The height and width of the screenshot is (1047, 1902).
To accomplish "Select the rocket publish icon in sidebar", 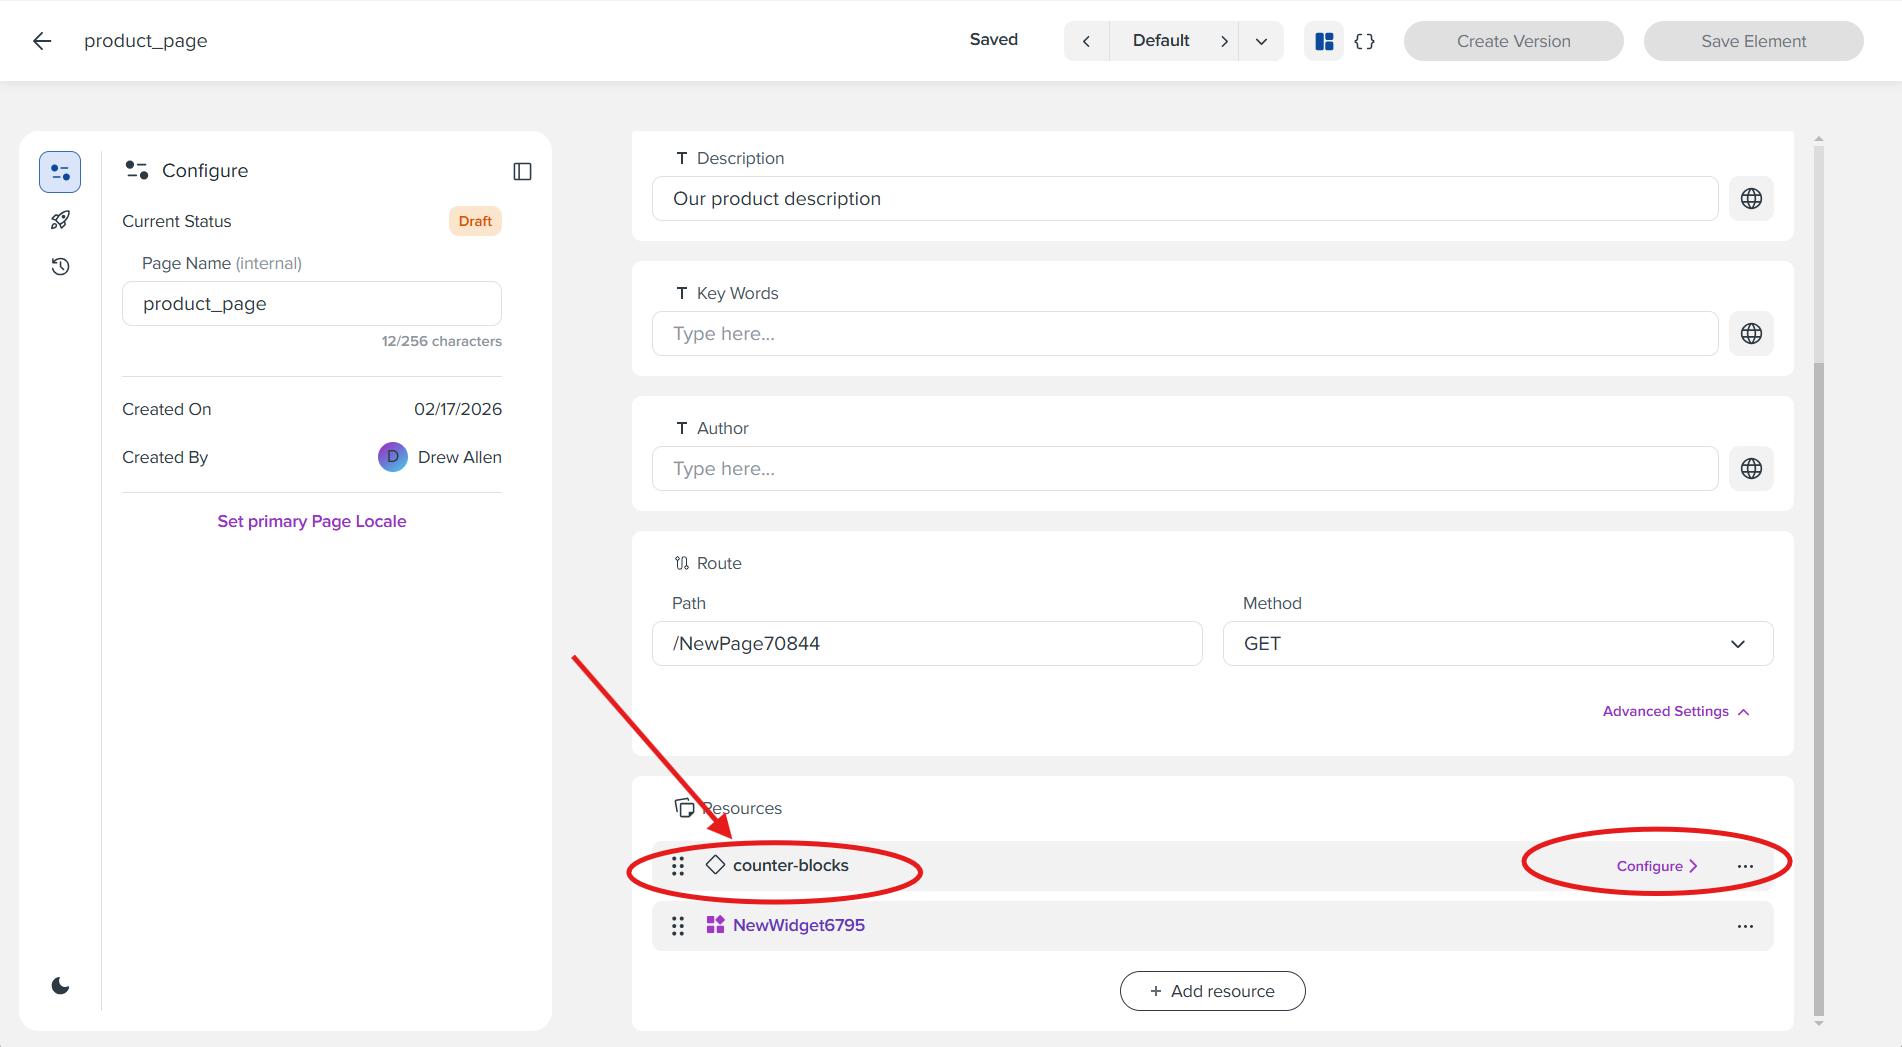I will coord(60,219).
